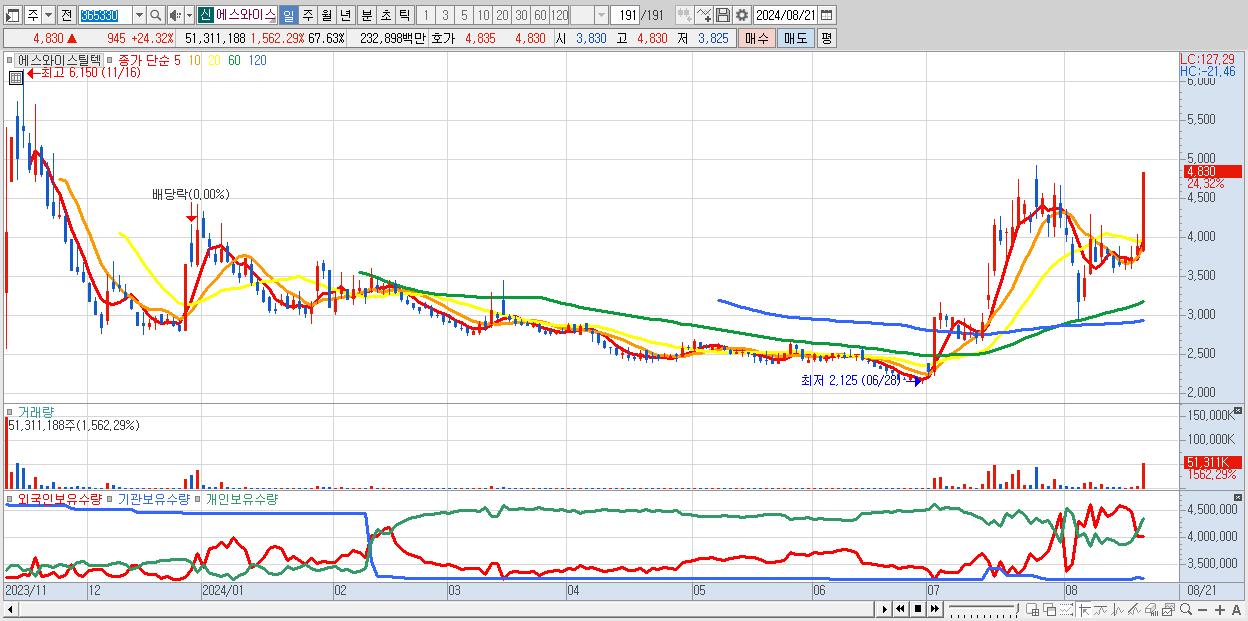The image size is (1248, 621).
Task: Select the 일 daily period
Action: pyautogui.click(x=288, y=15)
